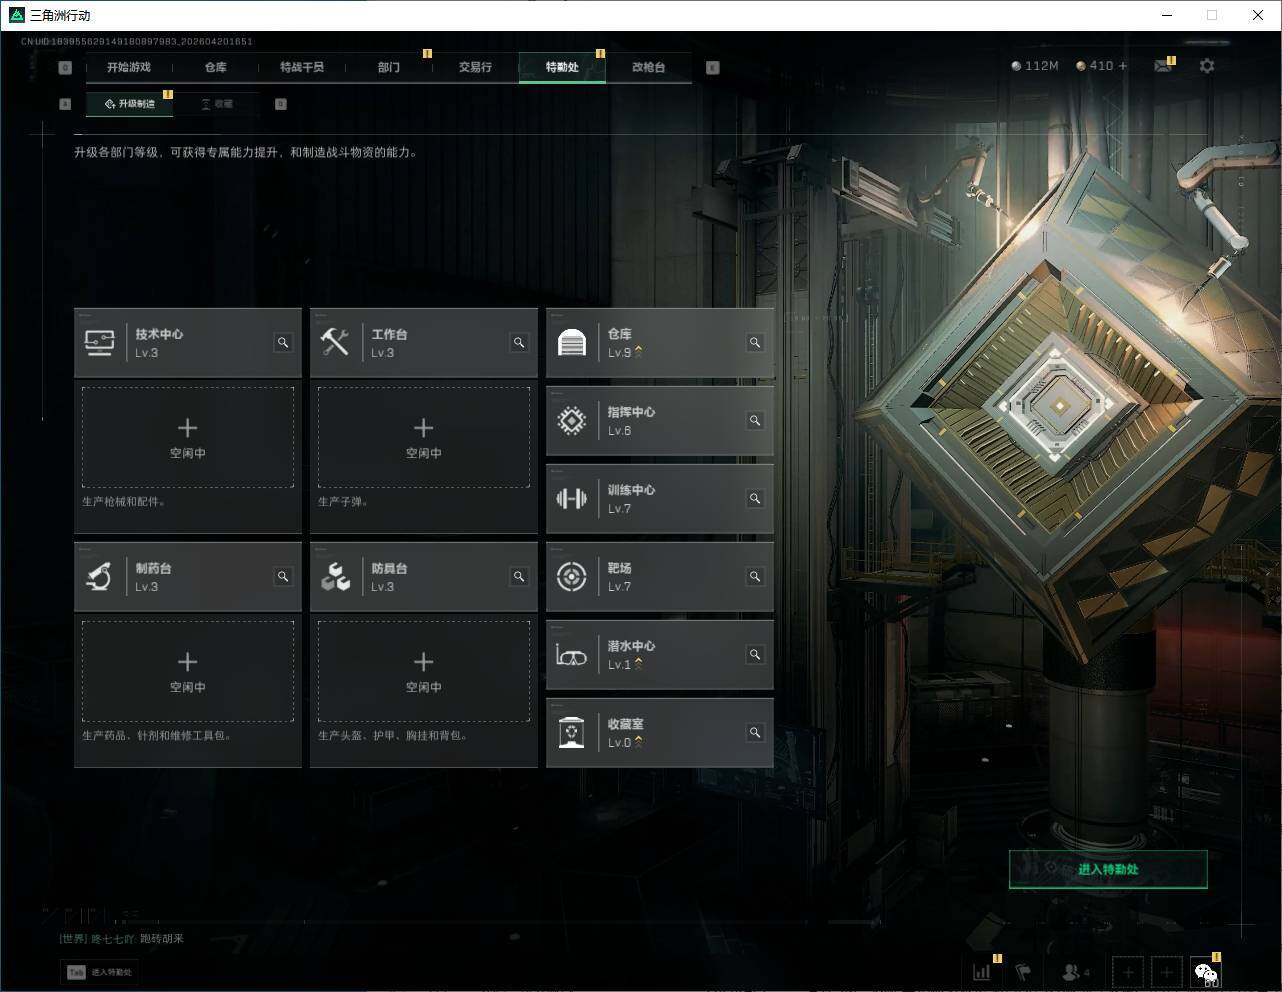1282x992 pixels.
Task: Open details magnifier for 制药台
Action: [283, 577]
